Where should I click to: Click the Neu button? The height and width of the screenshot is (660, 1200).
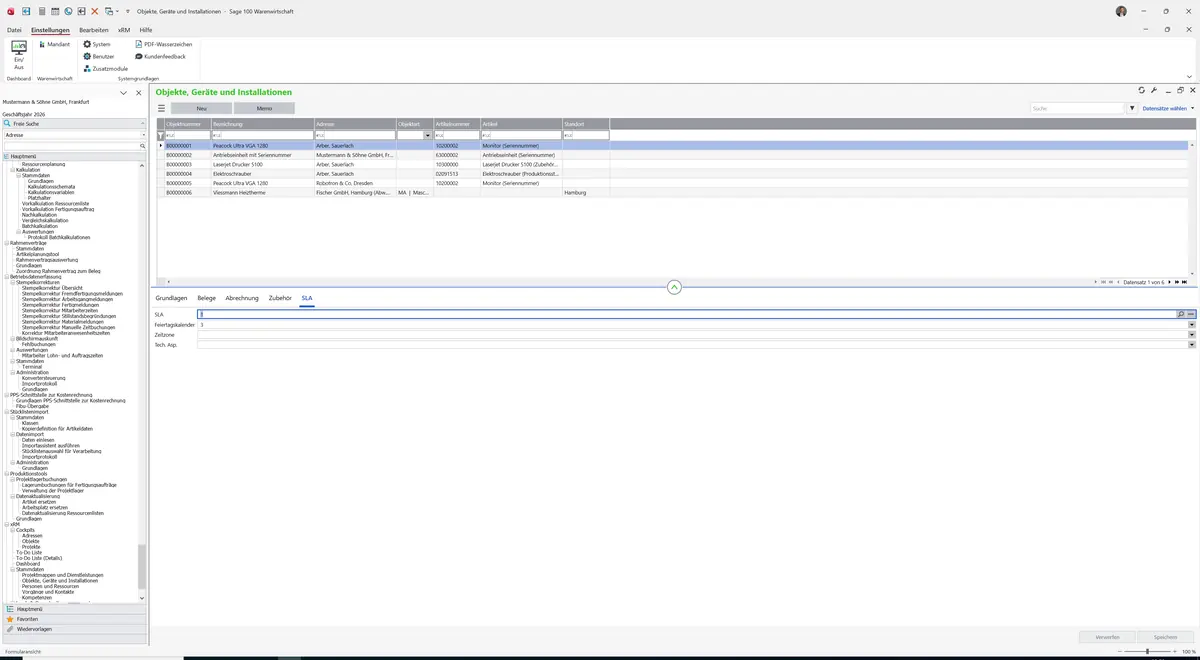tap(201, 108)
